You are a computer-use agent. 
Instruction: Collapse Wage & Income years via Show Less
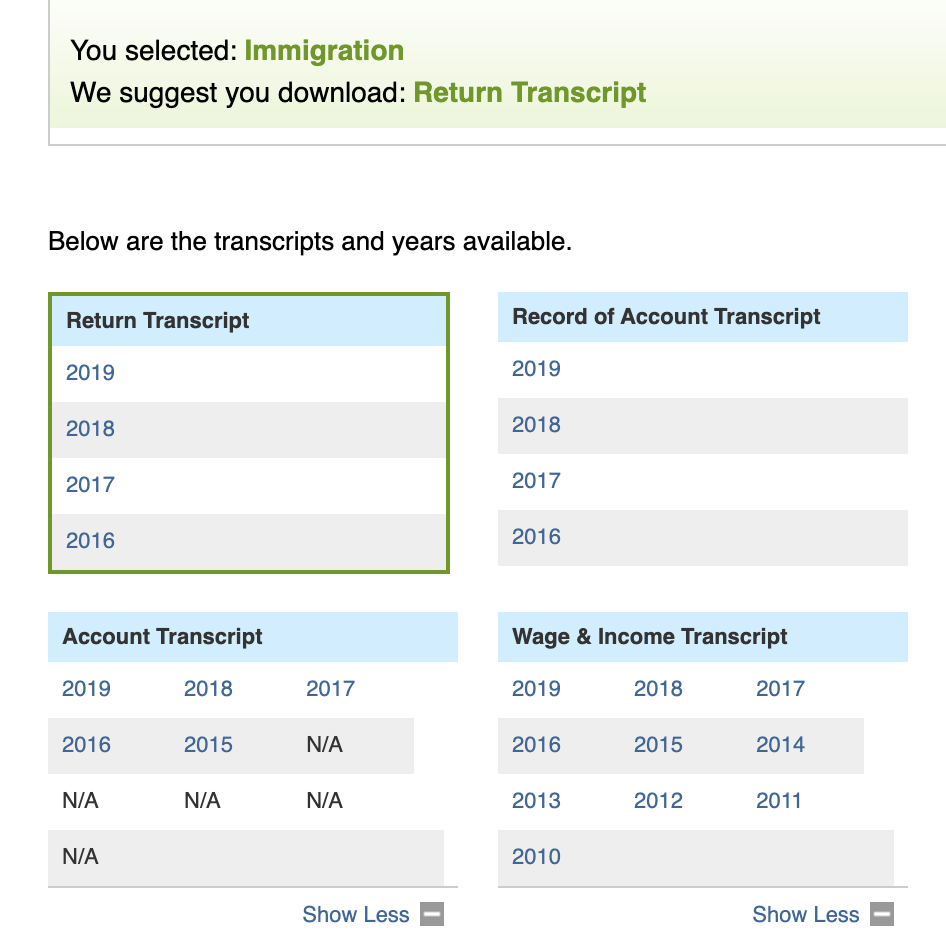(x=805, y=914)
